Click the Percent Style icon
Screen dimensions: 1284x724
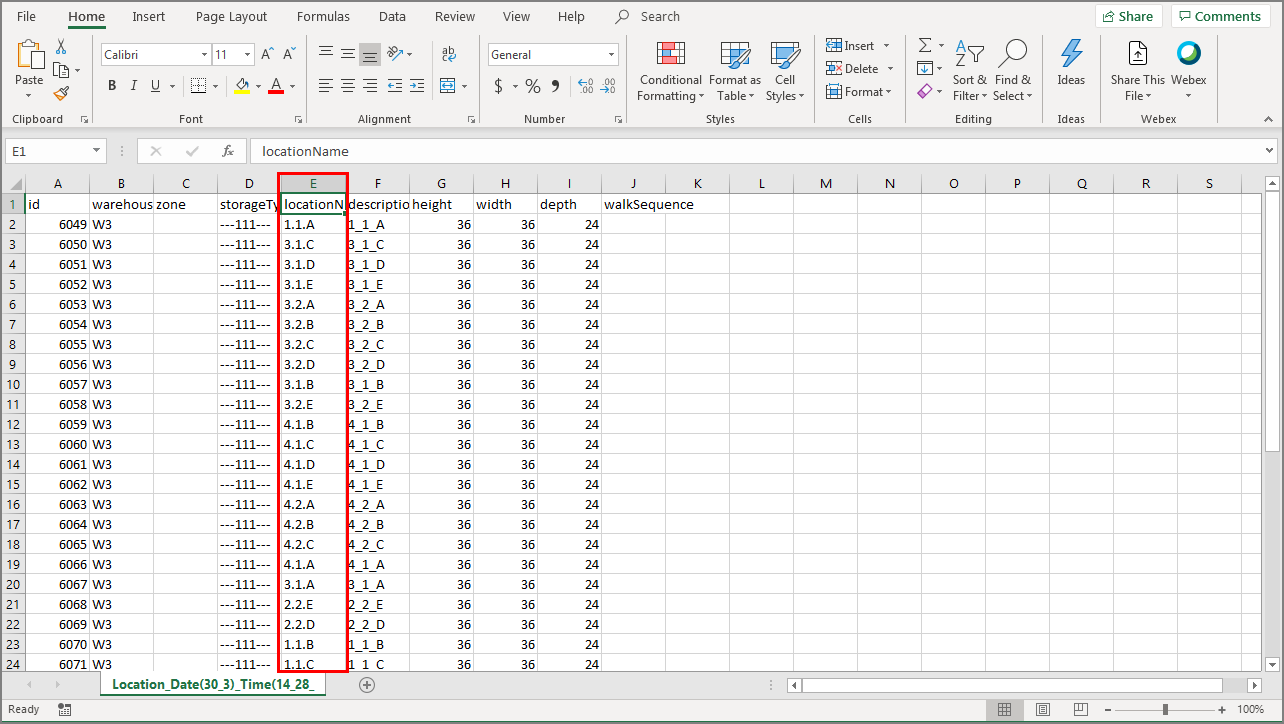click(x=533, y=86)
